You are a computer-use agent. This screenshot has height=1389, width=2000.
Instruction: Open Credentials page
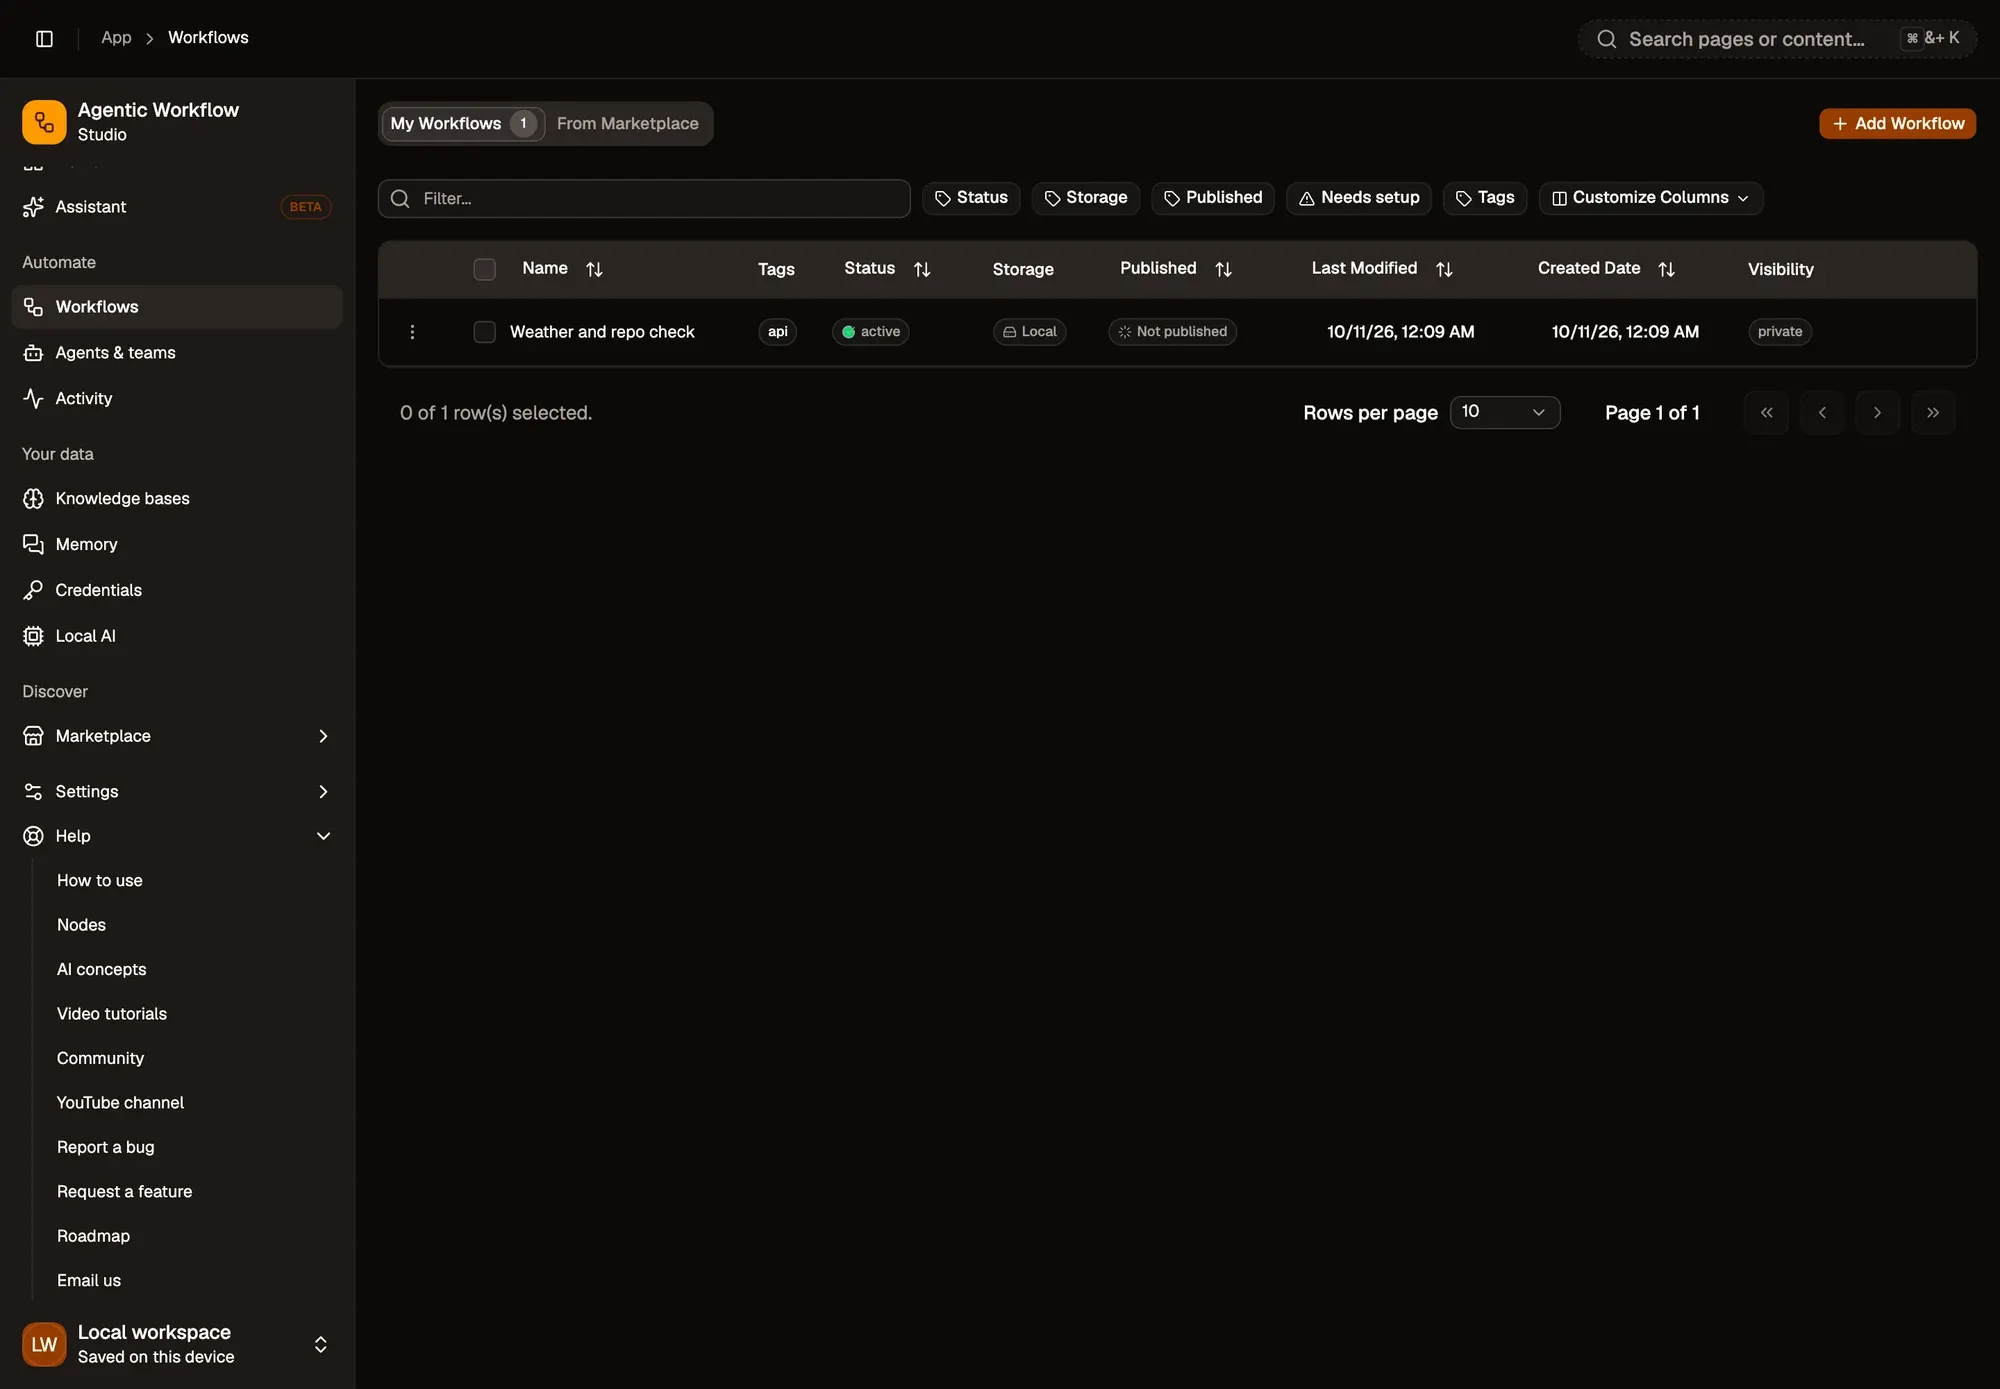coord(177,590)
